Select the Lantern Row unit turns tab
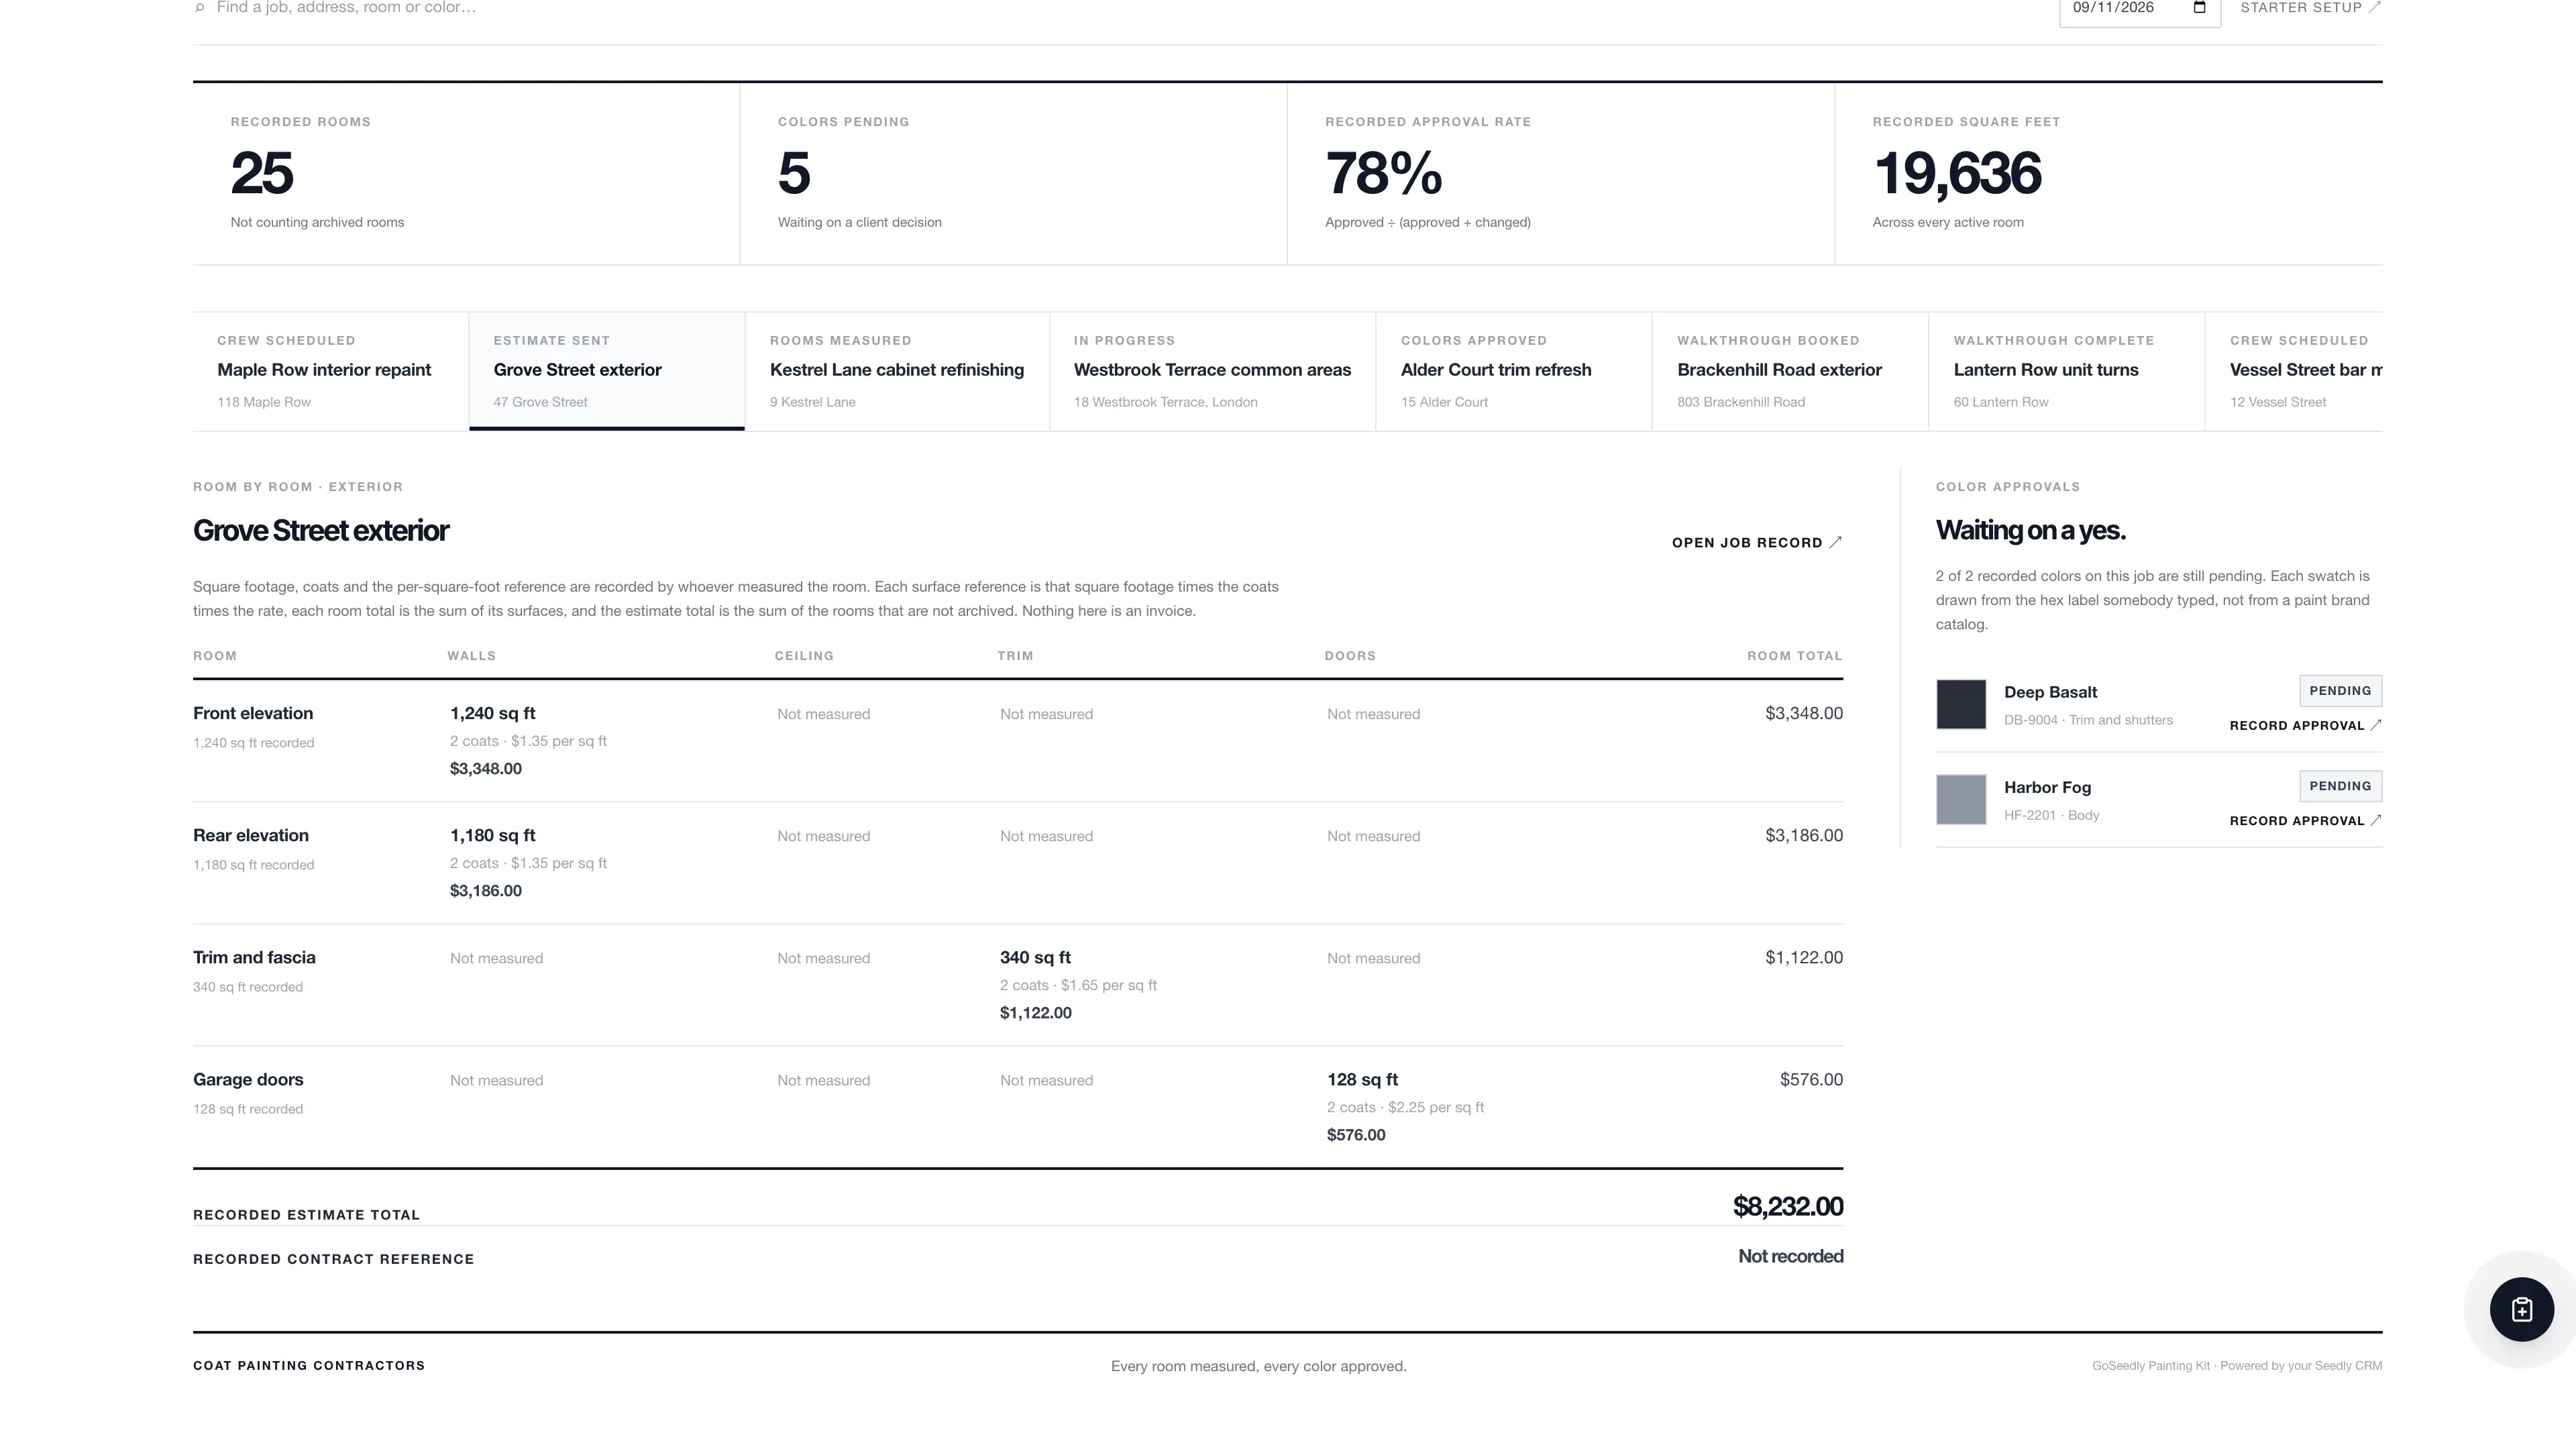The image size is (2576, 1449). point(2065,371)
